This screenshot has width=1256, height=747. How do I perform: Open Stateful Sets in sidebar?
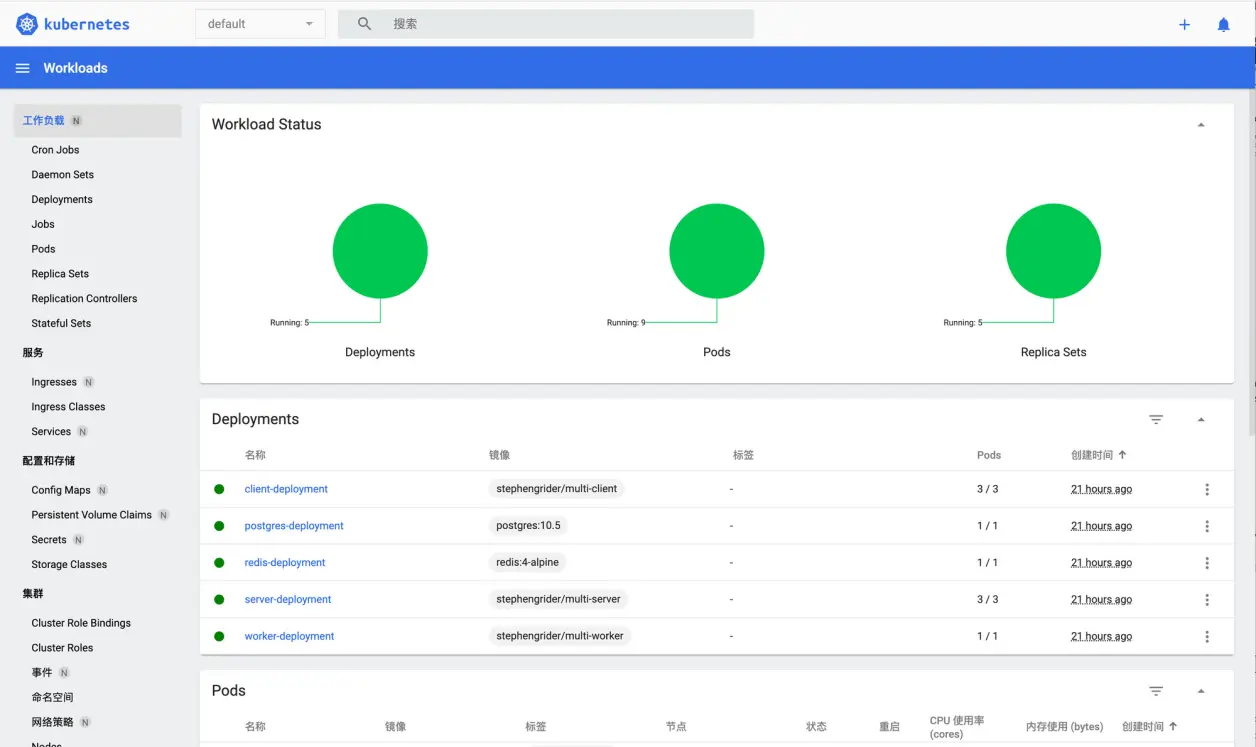pos(61,324)
